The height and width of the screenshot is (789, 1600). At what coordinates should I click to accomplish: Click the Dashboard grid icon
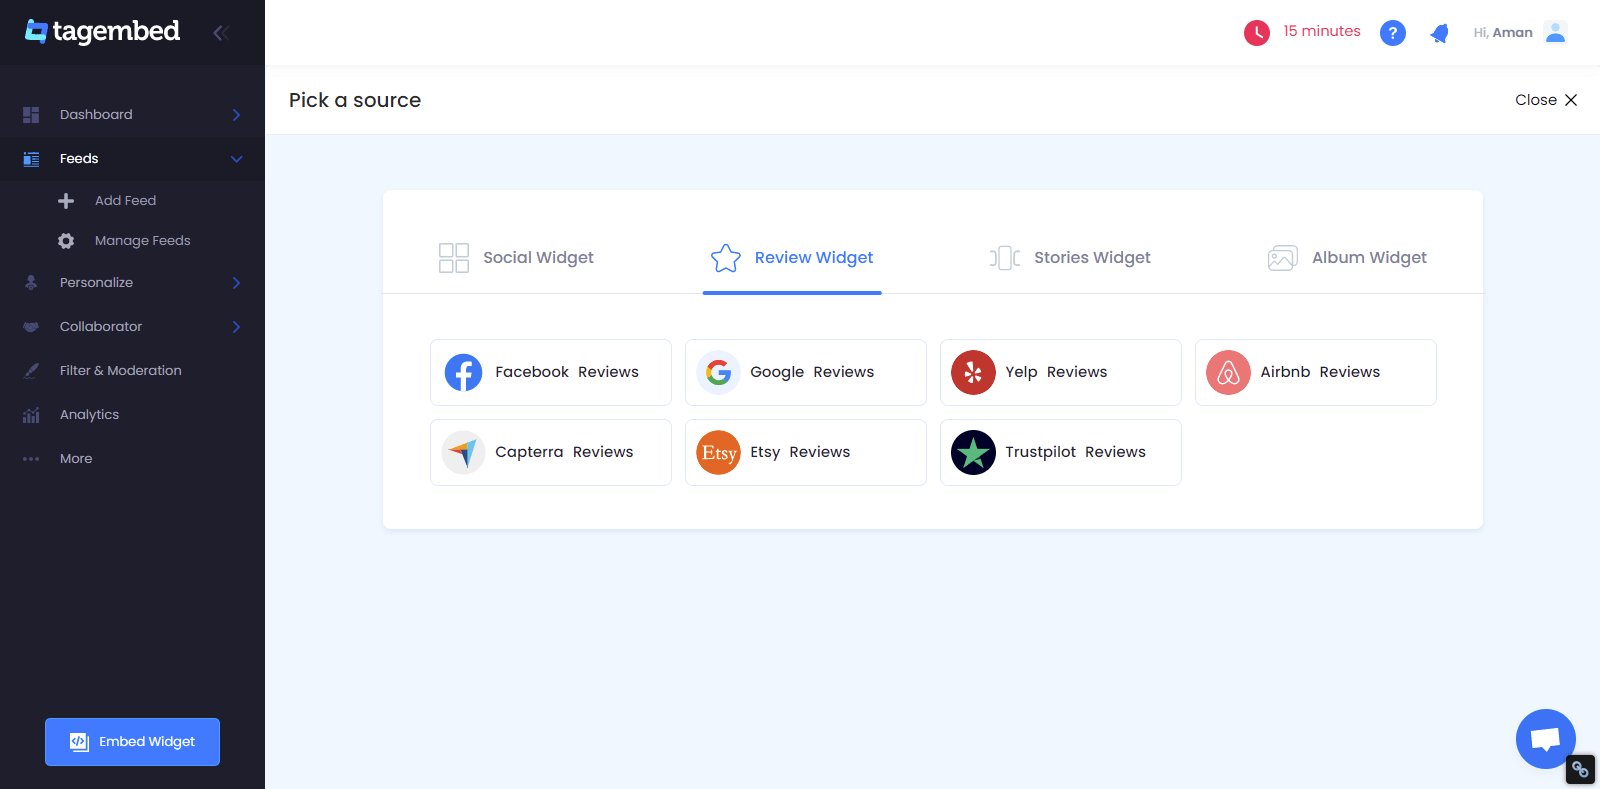31,115
